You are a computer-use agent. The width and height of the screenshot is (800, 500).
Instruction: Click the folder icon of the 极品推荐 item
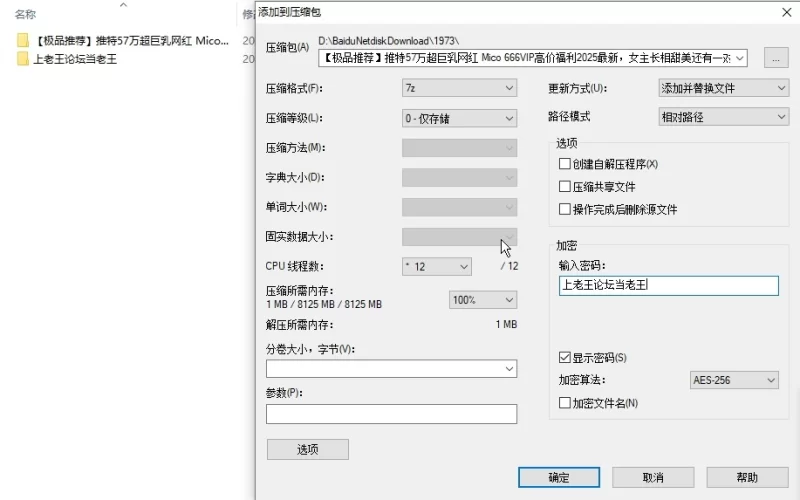[22, 40]
